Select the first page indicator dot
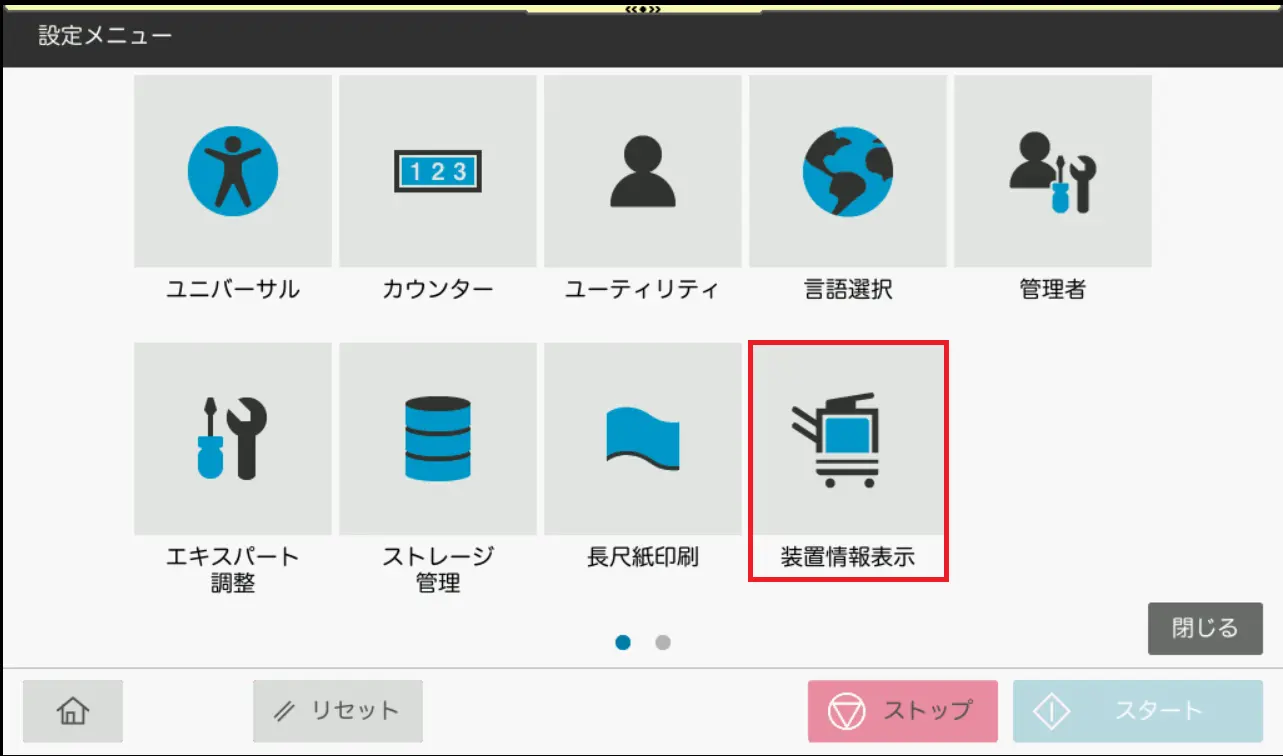Viewport: 1283px width, 756px height. coord(623,643)
